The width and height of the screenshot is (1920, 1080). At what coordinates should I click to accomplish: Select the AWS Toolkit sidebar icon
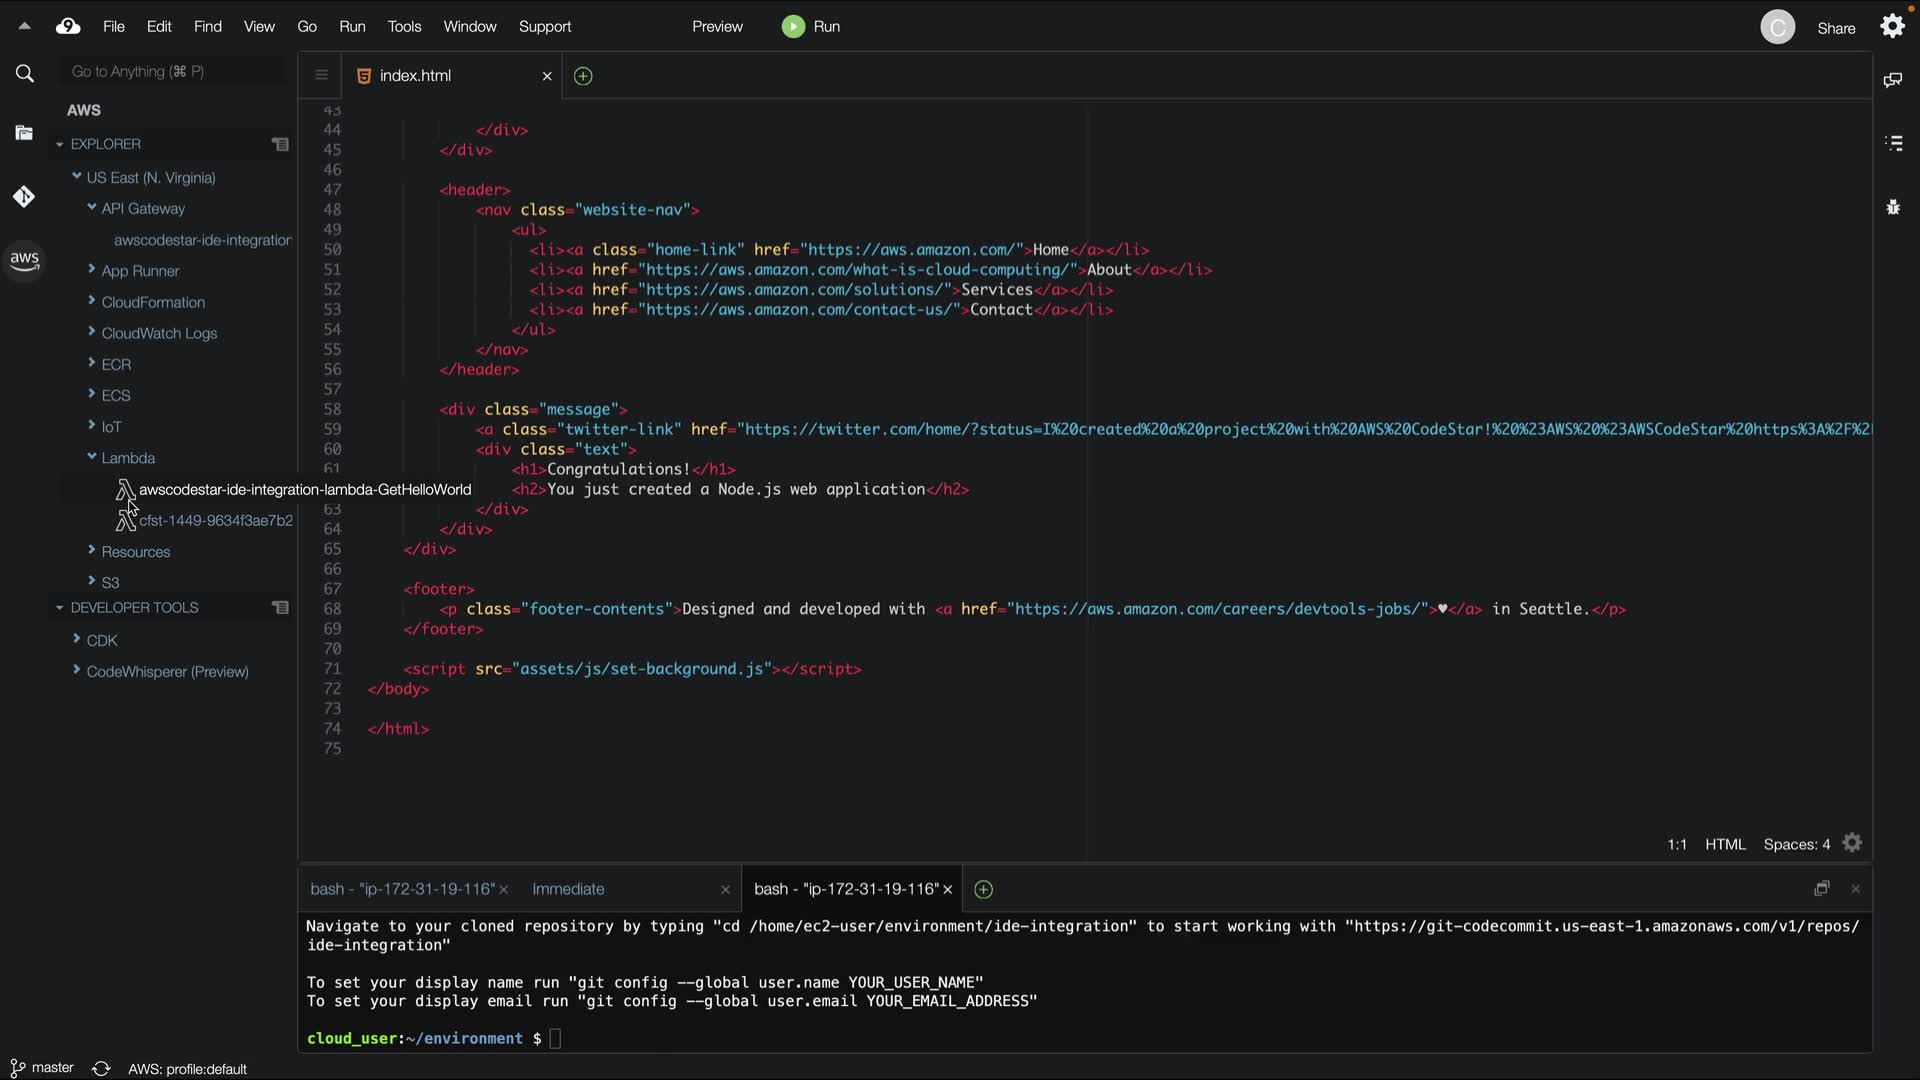click(25, 261)
